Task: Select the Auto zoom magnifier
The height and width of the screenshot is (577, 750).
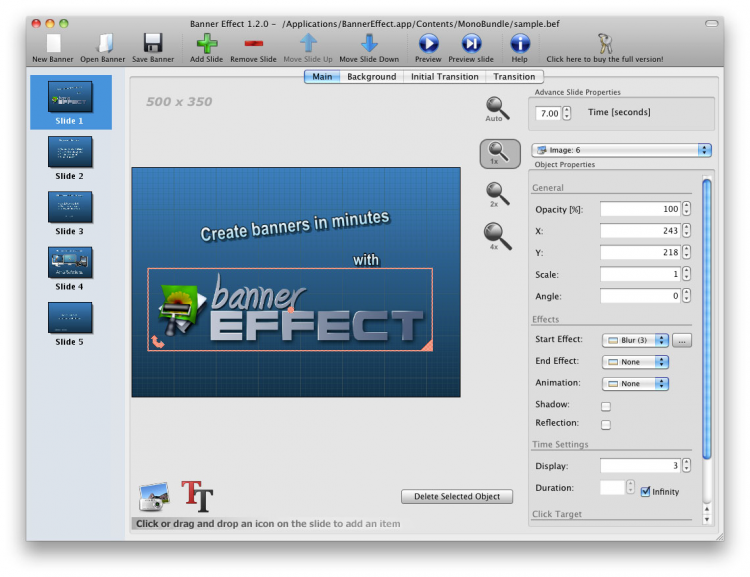Action: pyautogui.click(x=497, y=109)
